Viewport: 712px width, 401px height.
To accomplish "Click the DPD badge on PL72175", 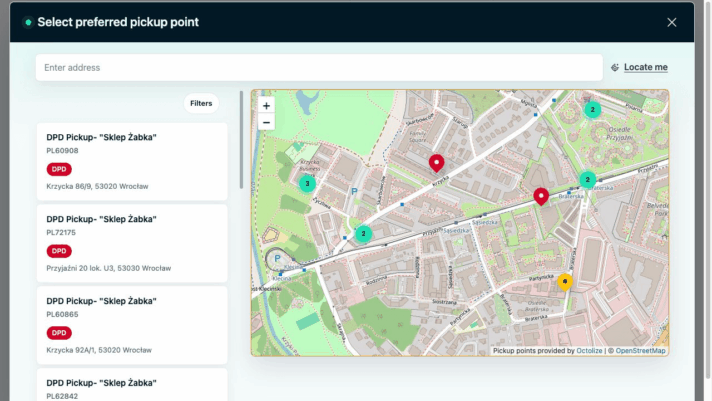I will click(59, 251).
